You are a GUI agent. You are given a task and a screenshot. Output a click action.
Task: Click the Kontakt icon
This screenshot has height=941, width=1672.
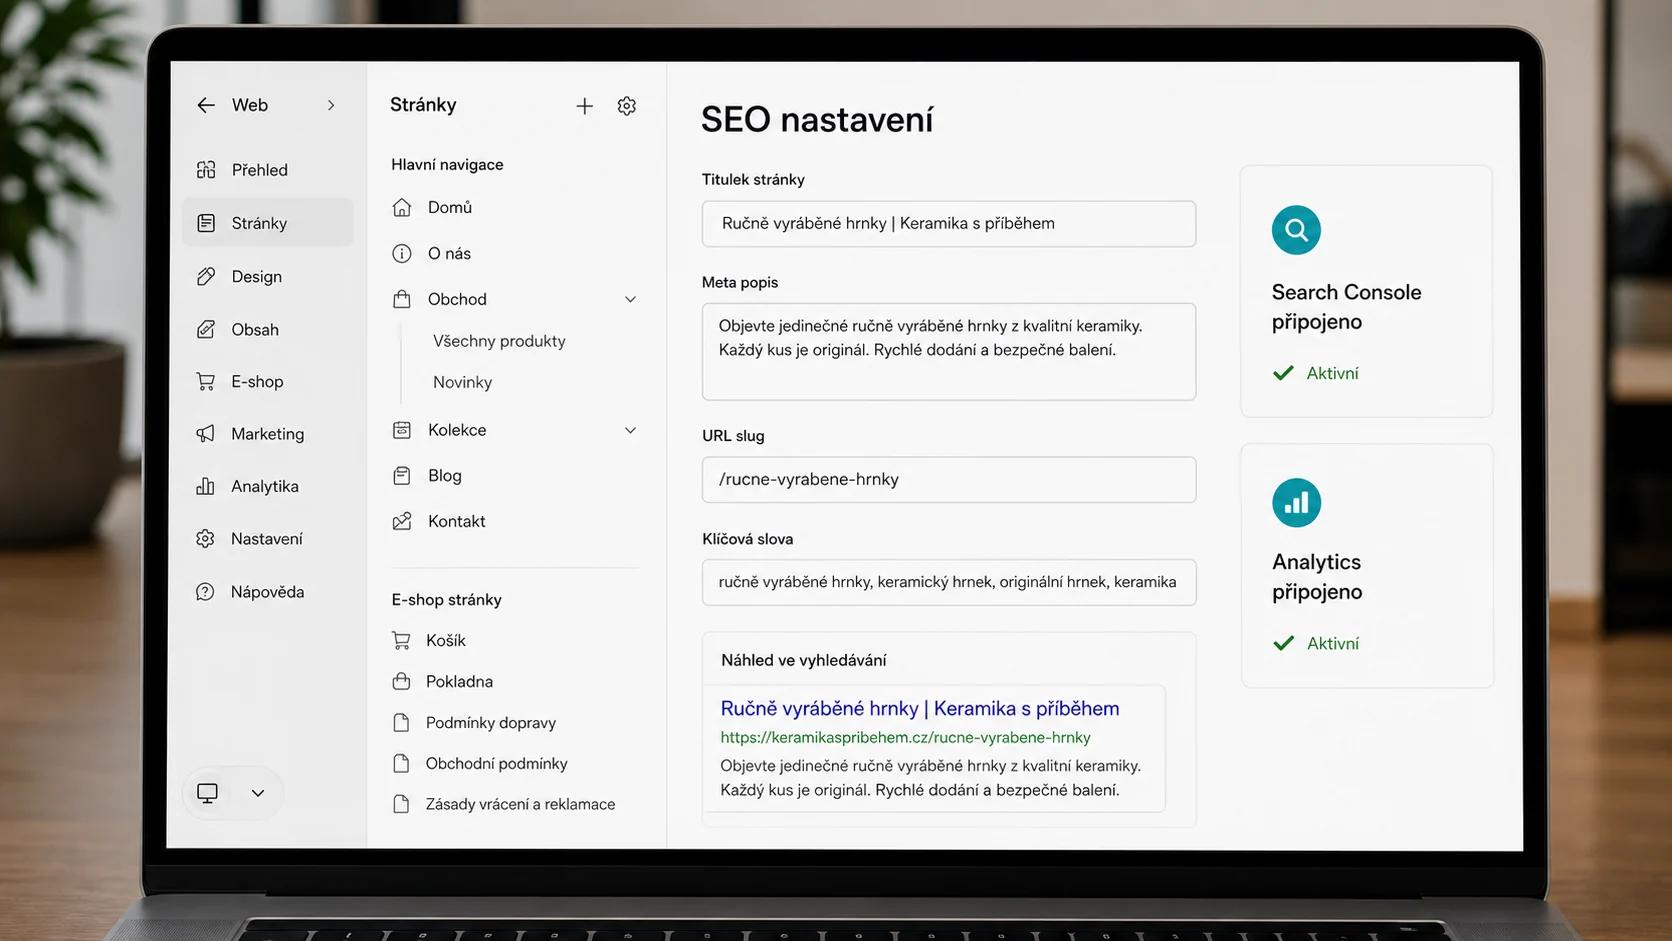pos(402,521)
